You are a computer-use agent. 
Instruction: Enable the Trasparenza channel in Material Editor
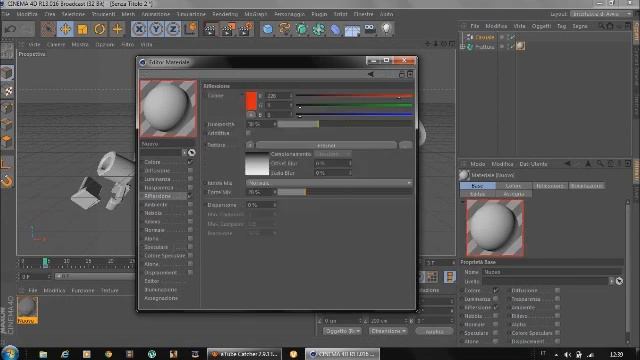click(190, 188)
